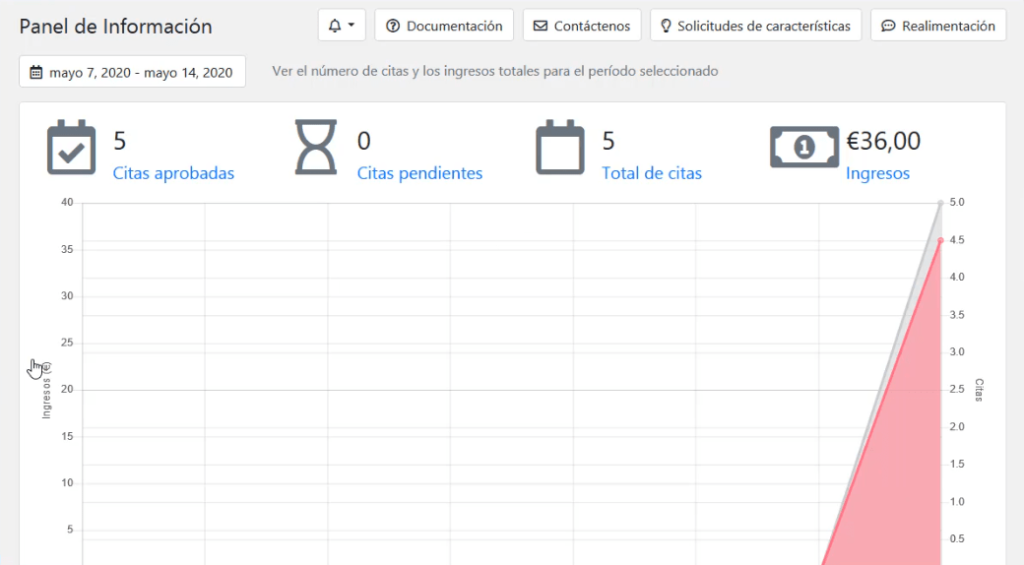1024x565 pixels.
Task: Click the Ingresos (€) axis label
Action: tap(46, 390)
